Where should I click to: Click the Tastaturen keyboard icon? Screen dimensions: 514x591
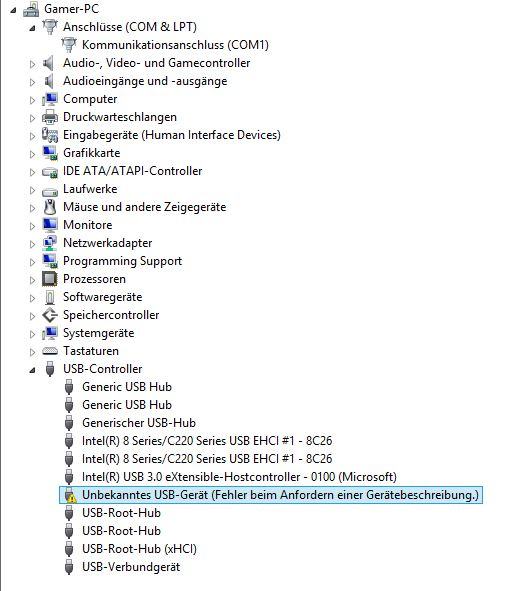50,351
